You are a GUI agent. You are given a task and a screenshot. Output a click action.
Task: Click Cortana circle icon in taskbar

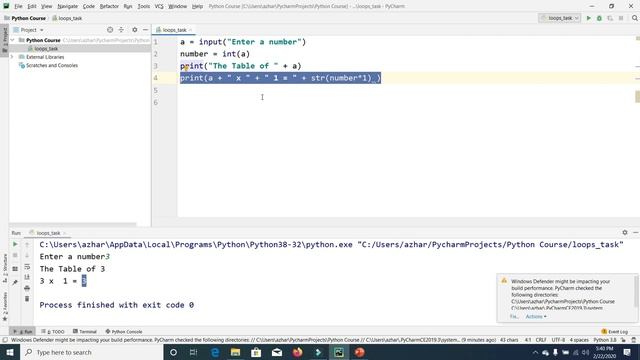point(173,352)
